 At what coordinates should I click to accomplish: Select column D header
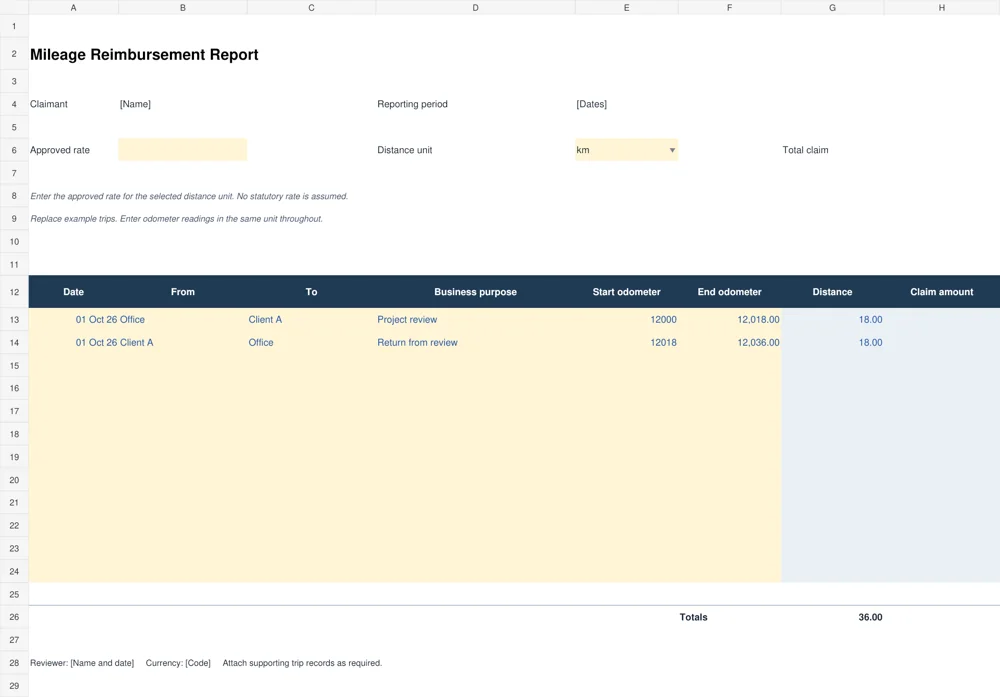[x=475, y=8]
